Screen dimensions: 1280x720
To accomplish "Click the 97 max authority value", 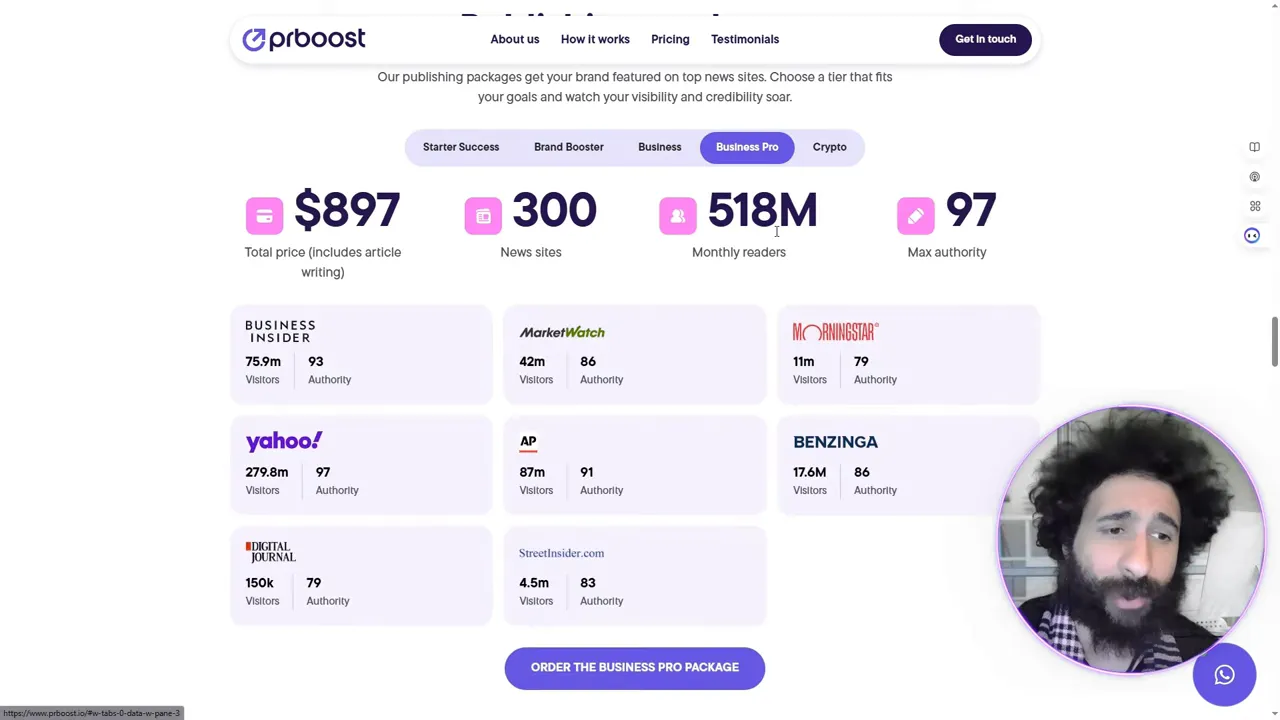I will point(970,211).
